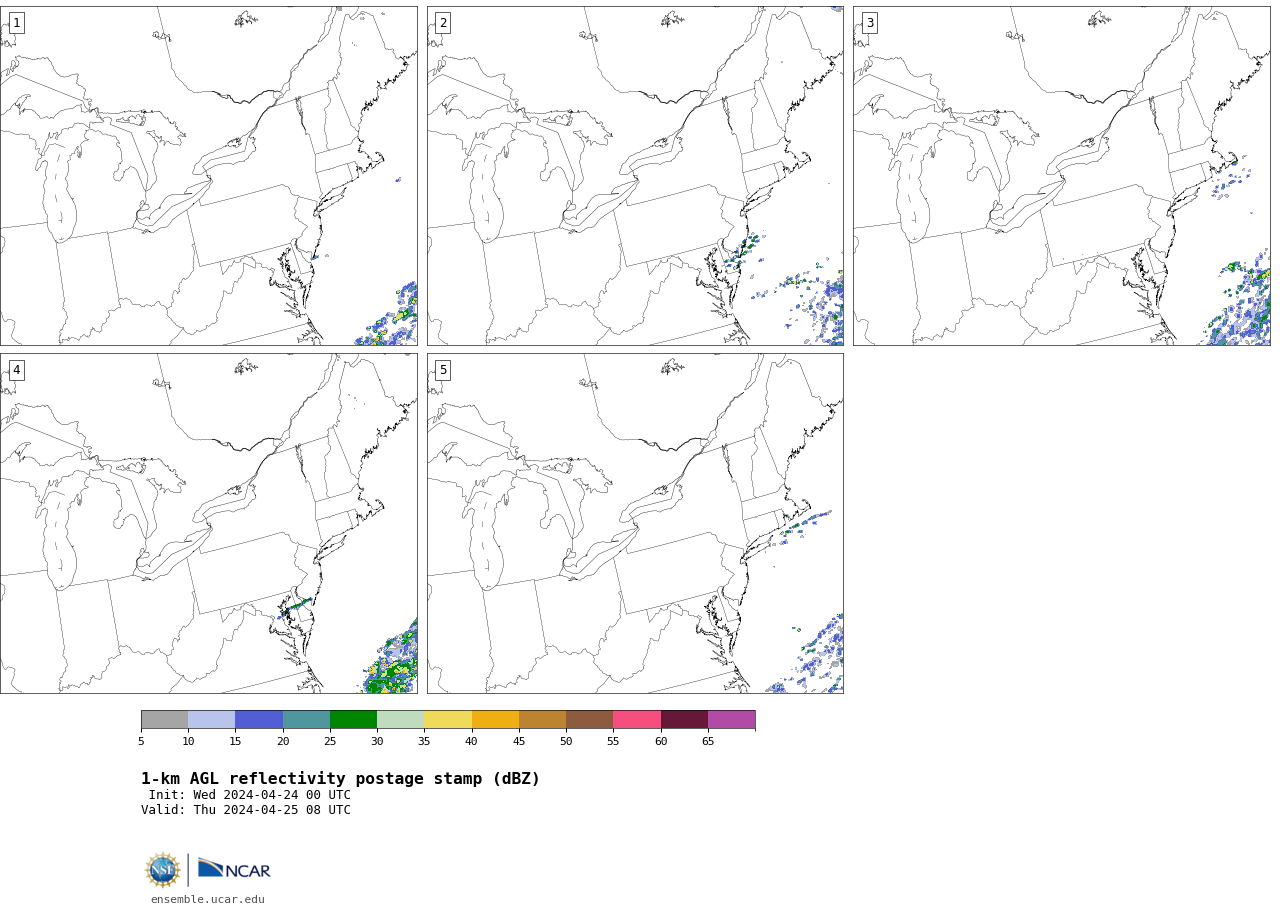The image size is (1280, 910).
Task: Click the colorbar tick label 65
Action: [x=708, y=742]
